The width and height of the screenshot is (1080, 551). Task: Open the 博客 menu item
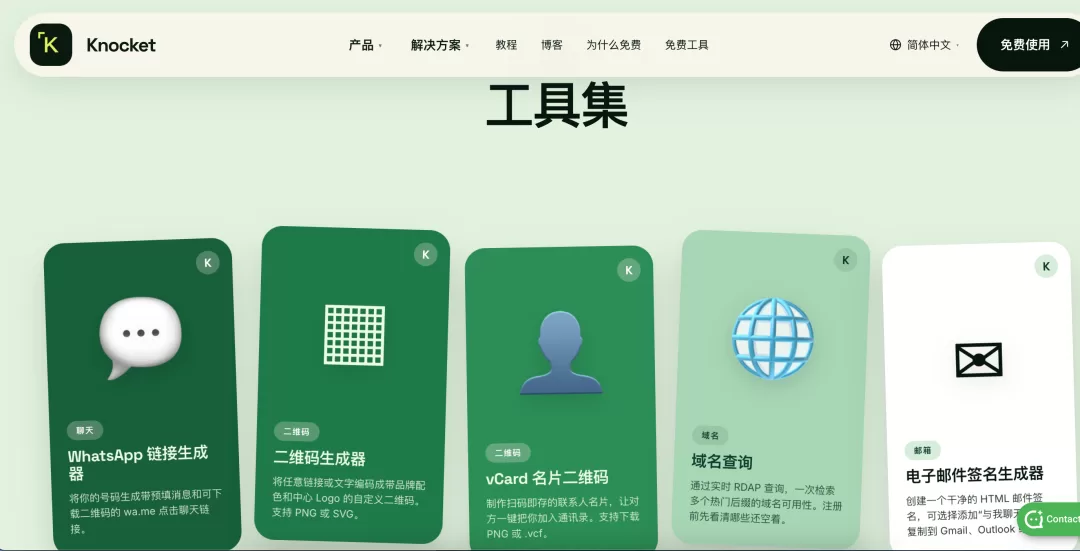552,45
